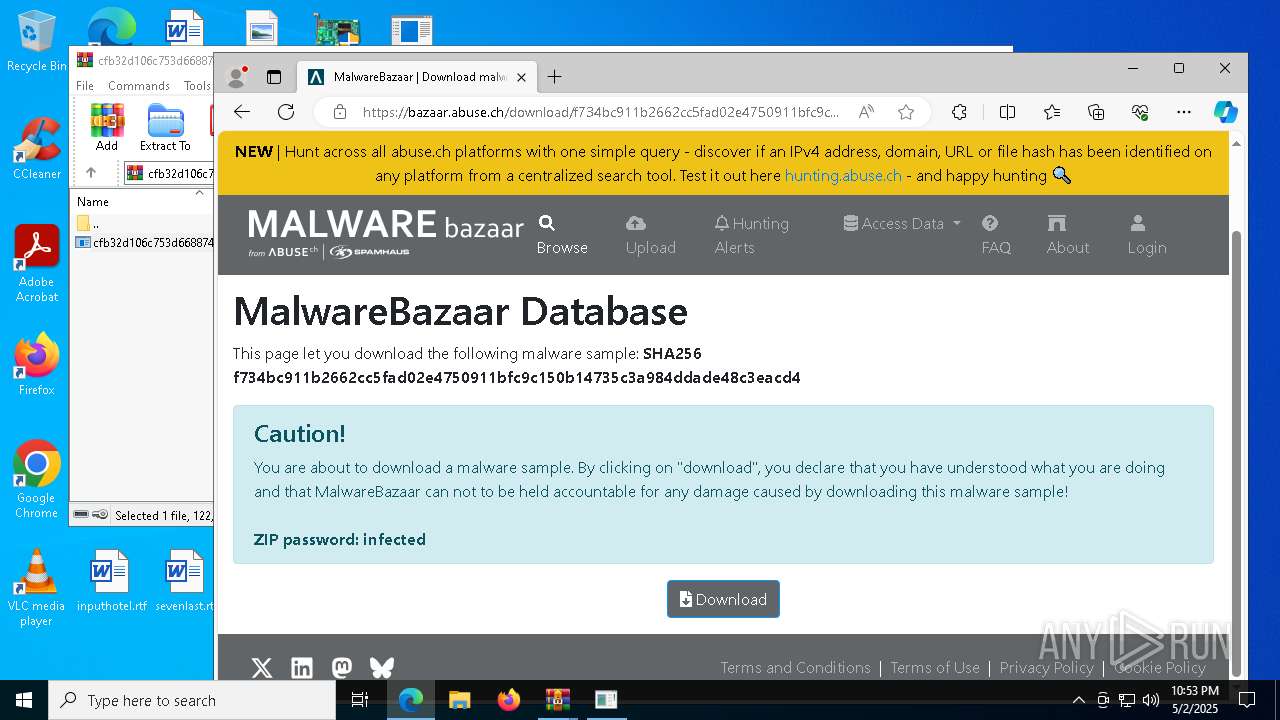The width and height of the screenshot is (1280, 720).
Task: Open the Collections icon
Action: point(1096,112)
